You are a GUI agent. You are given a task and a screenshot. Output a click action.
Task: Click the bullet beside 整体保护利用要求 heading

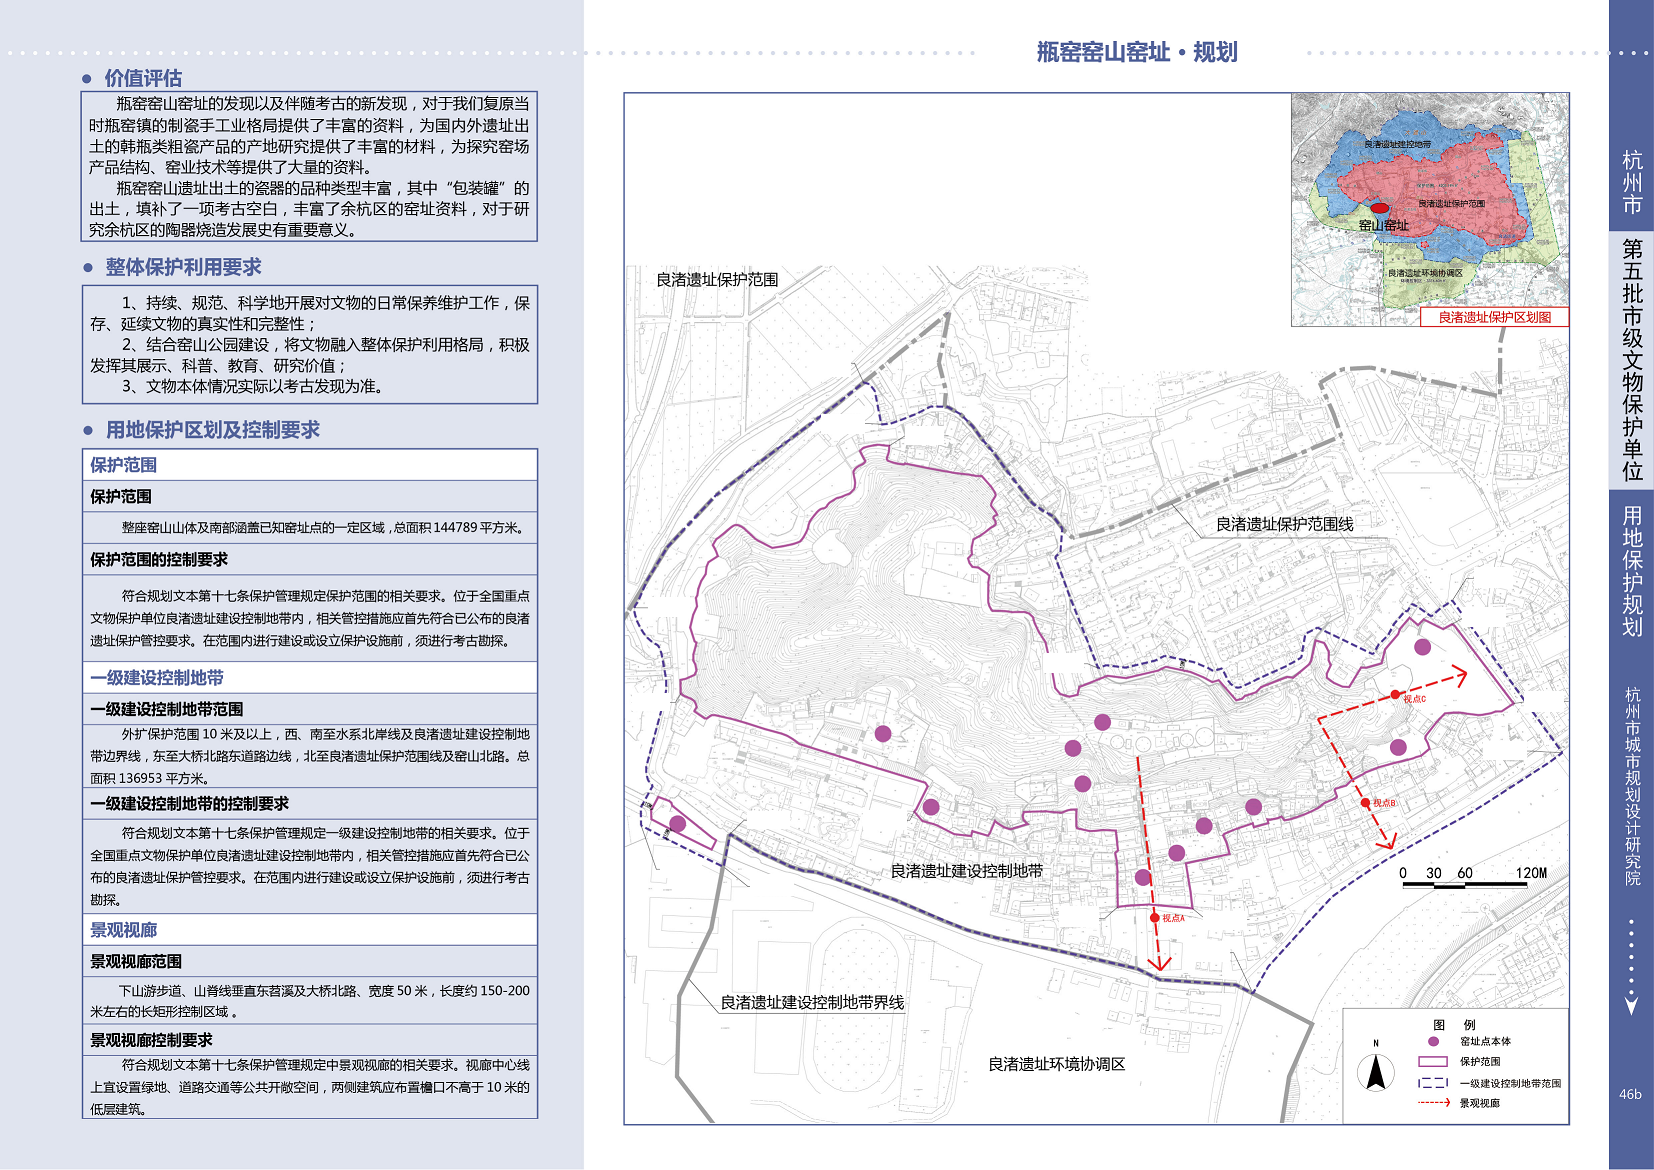(87, 267)
